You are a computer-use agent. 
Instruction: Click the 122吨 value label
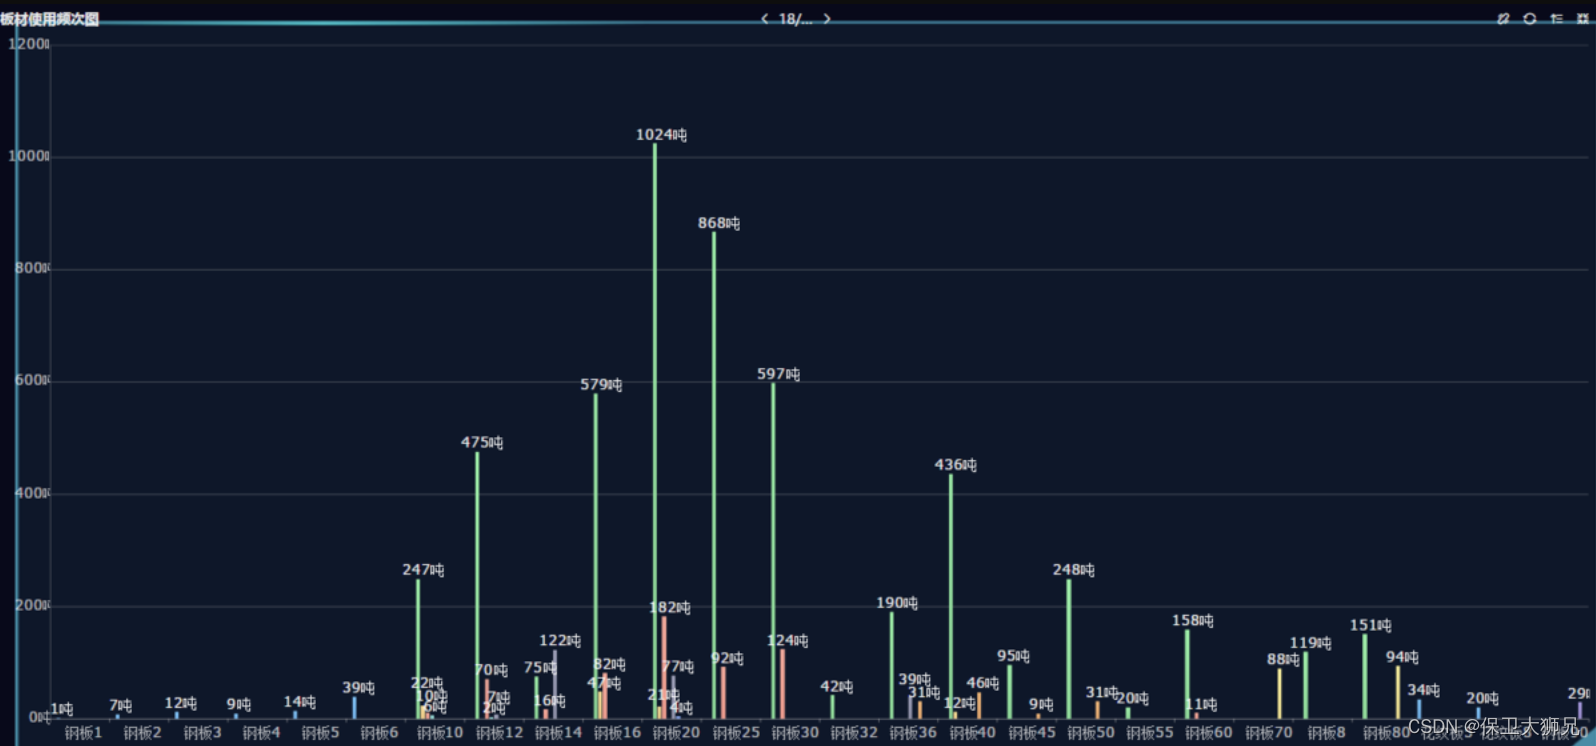coord(560,641)
